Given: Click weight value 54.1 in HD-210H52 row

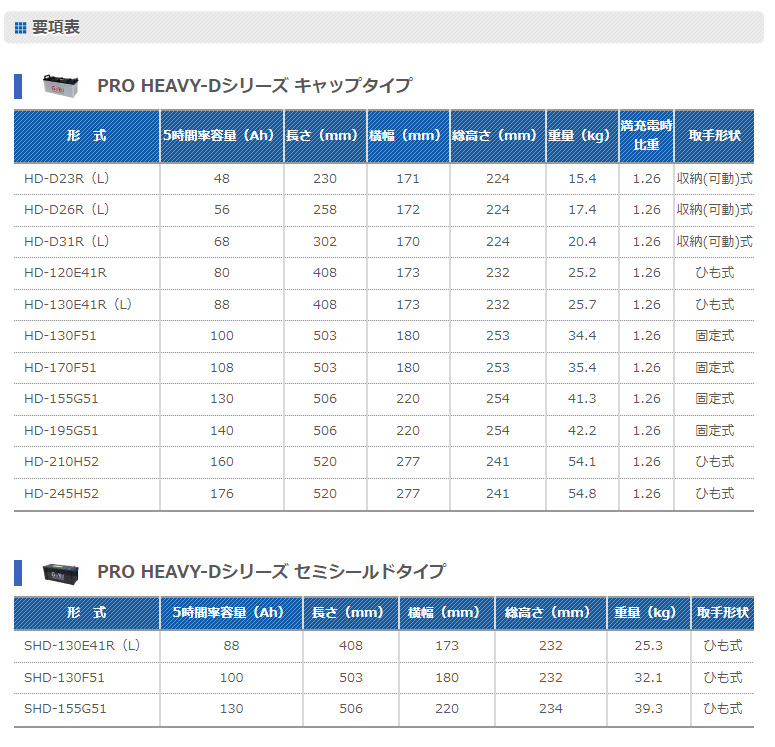Looking at the screenshot, I should tap(582, 462).
